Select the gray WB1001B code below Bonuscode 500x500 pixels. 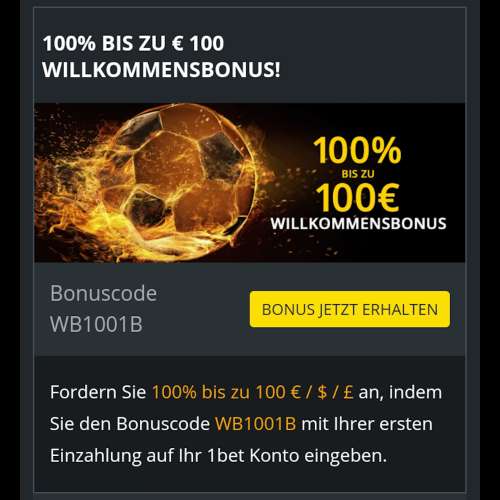96,324
